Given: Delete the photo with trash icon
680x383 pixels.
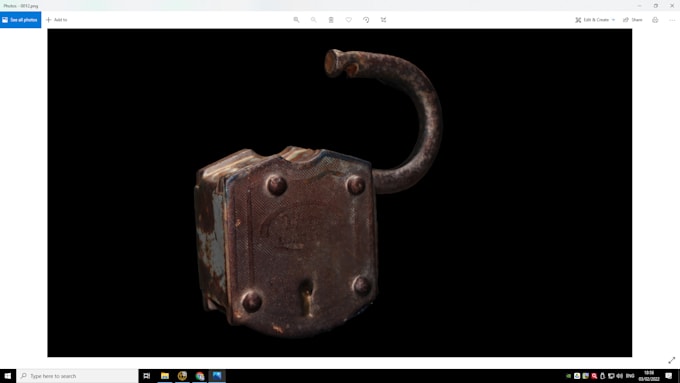Looking at the screenshot, I should (331, 20).
